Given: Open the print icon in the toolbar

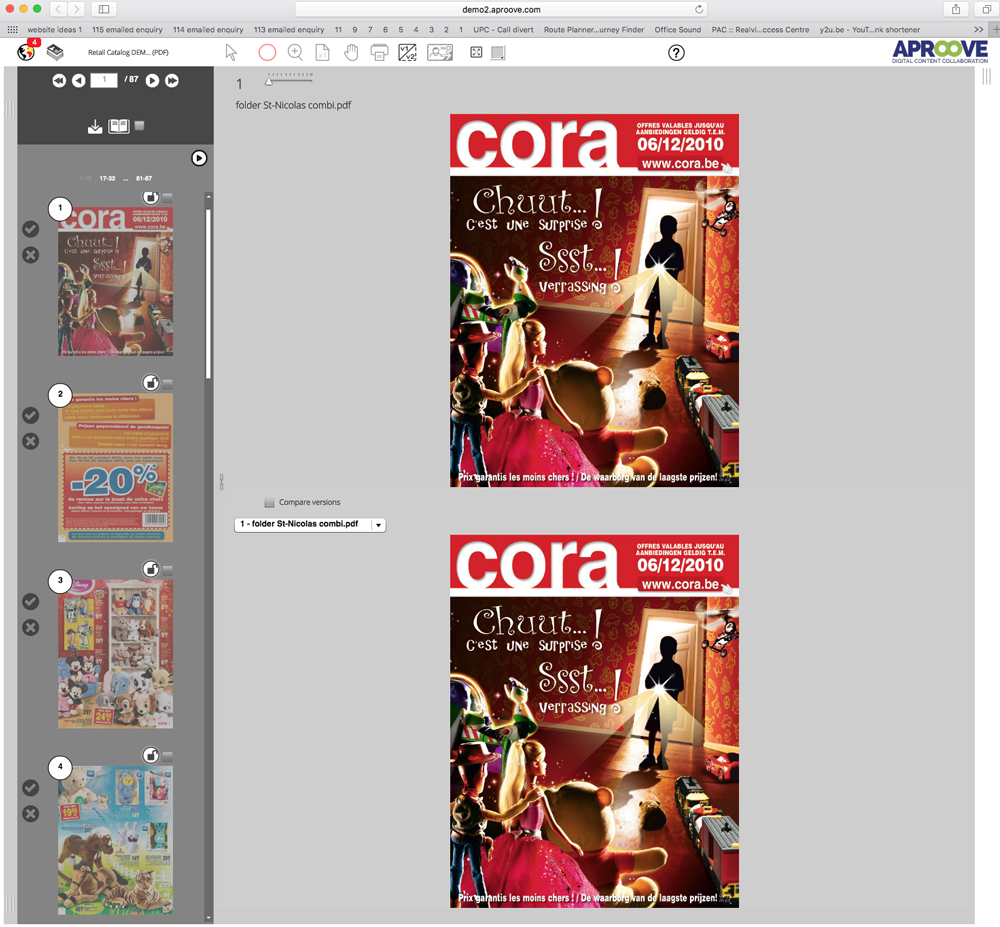Looking at the screenshot, I should coord(379,52).
